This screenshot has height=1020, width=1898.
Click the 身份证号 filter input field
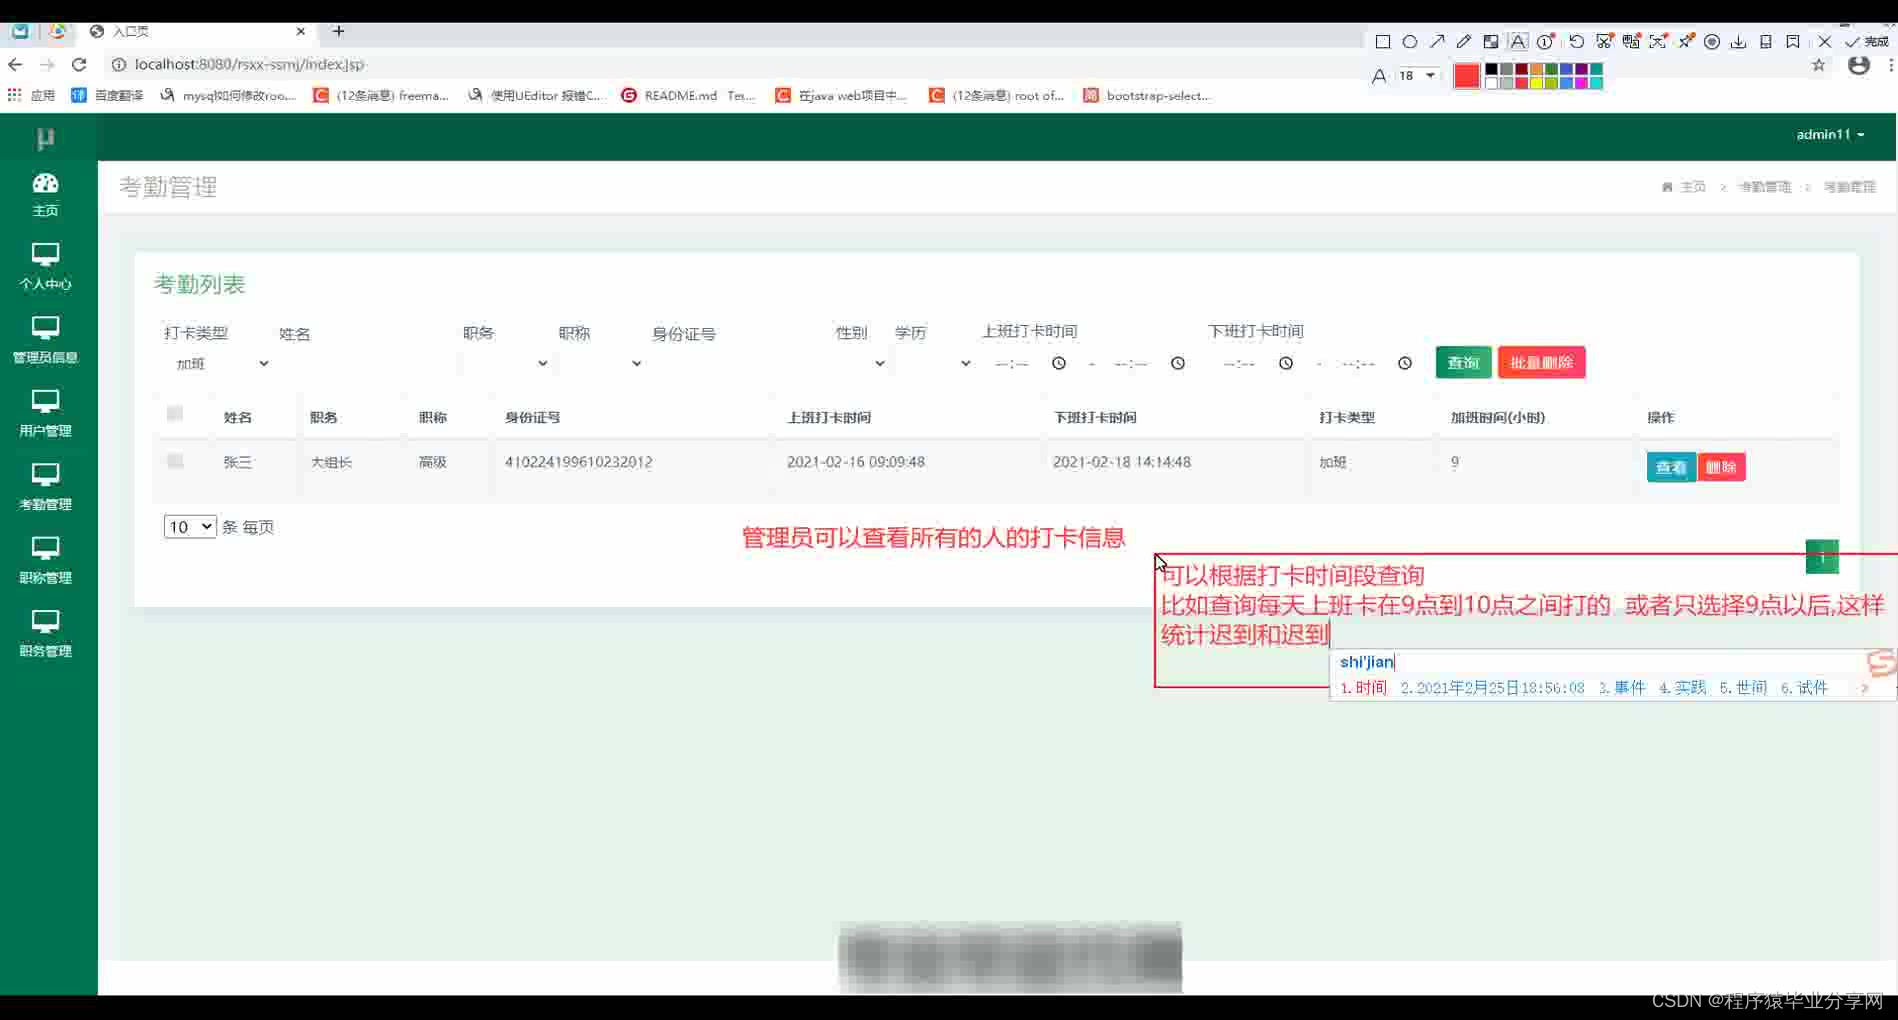(738, 364)
